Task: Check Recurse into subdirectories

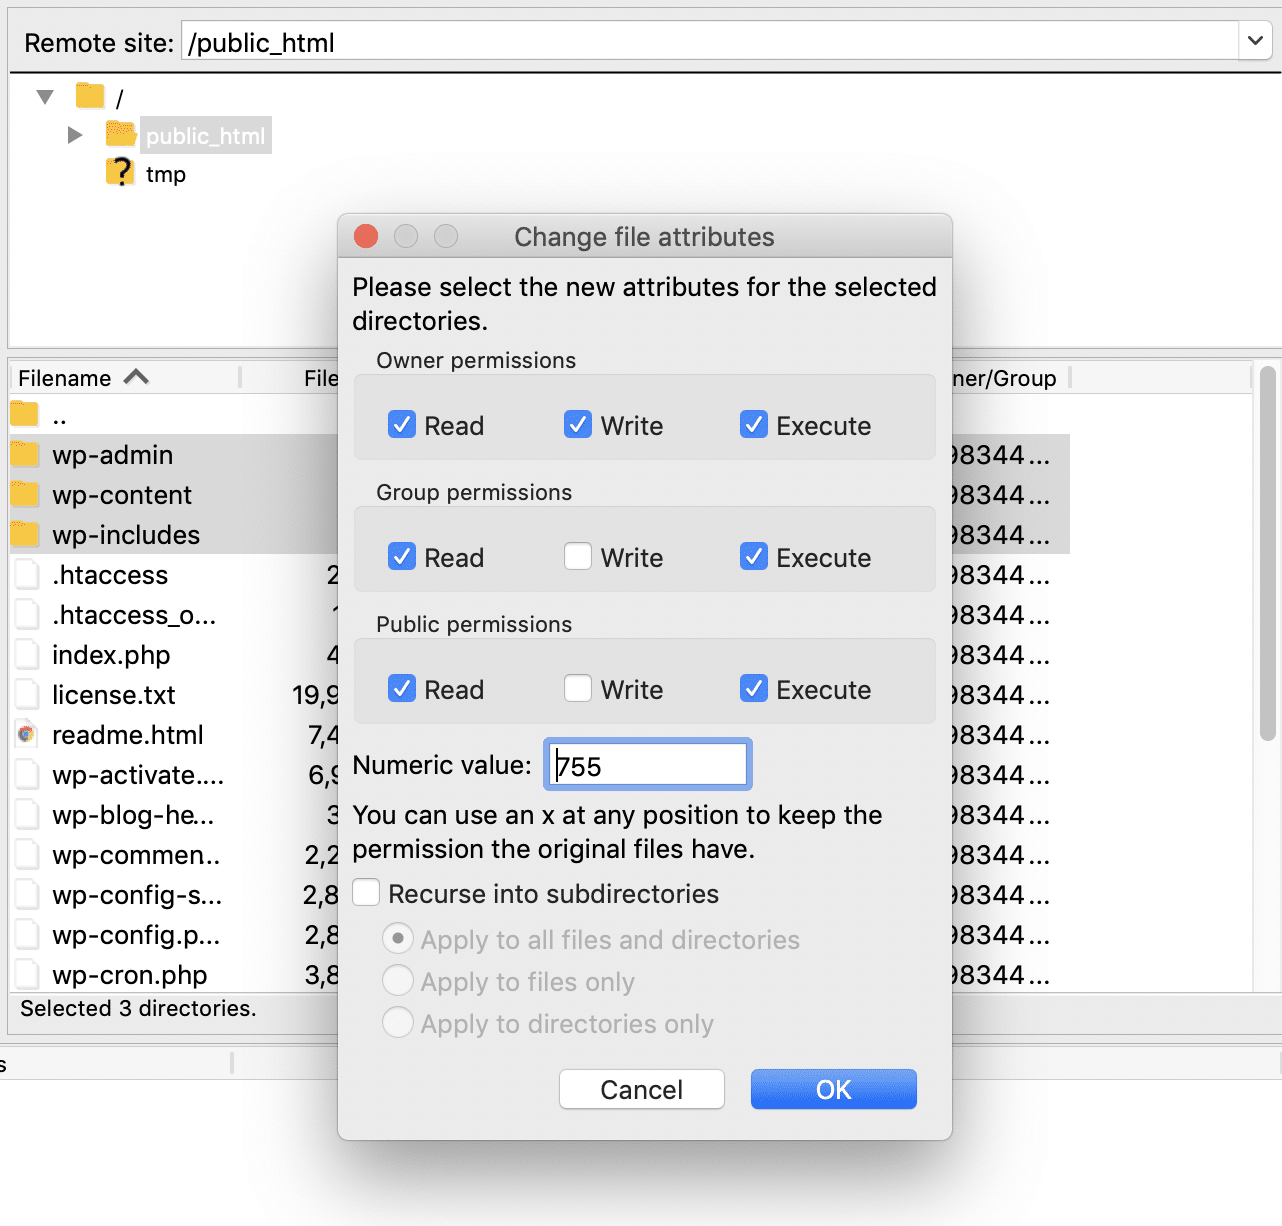Action: [x=366, y=891]
